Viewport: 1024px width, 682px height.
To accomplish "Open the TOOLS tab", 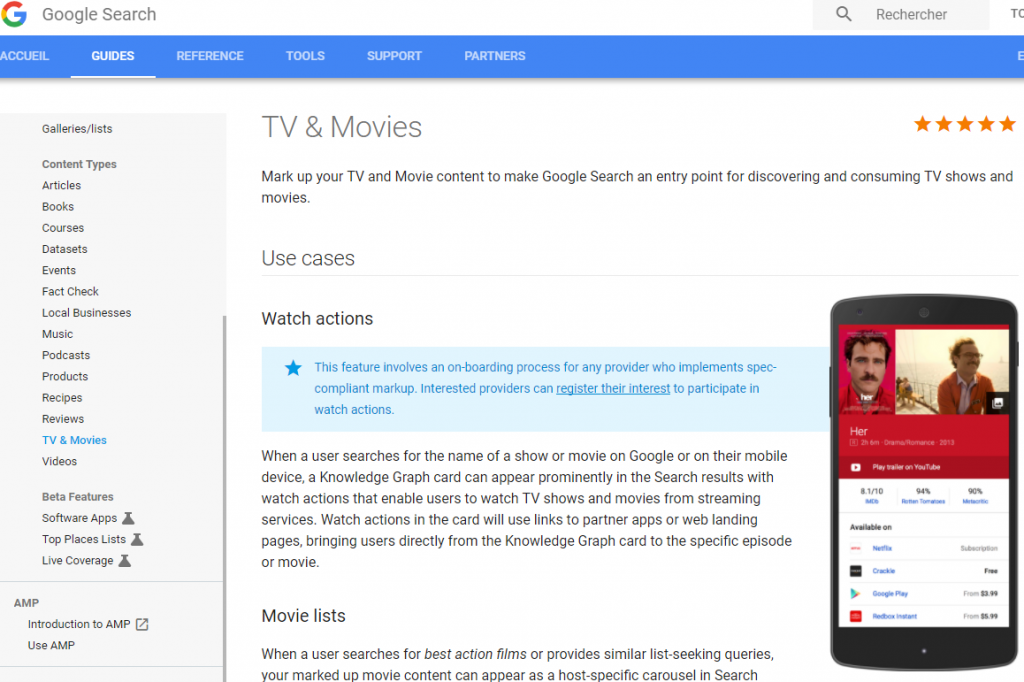I will [x=305, y=56].
